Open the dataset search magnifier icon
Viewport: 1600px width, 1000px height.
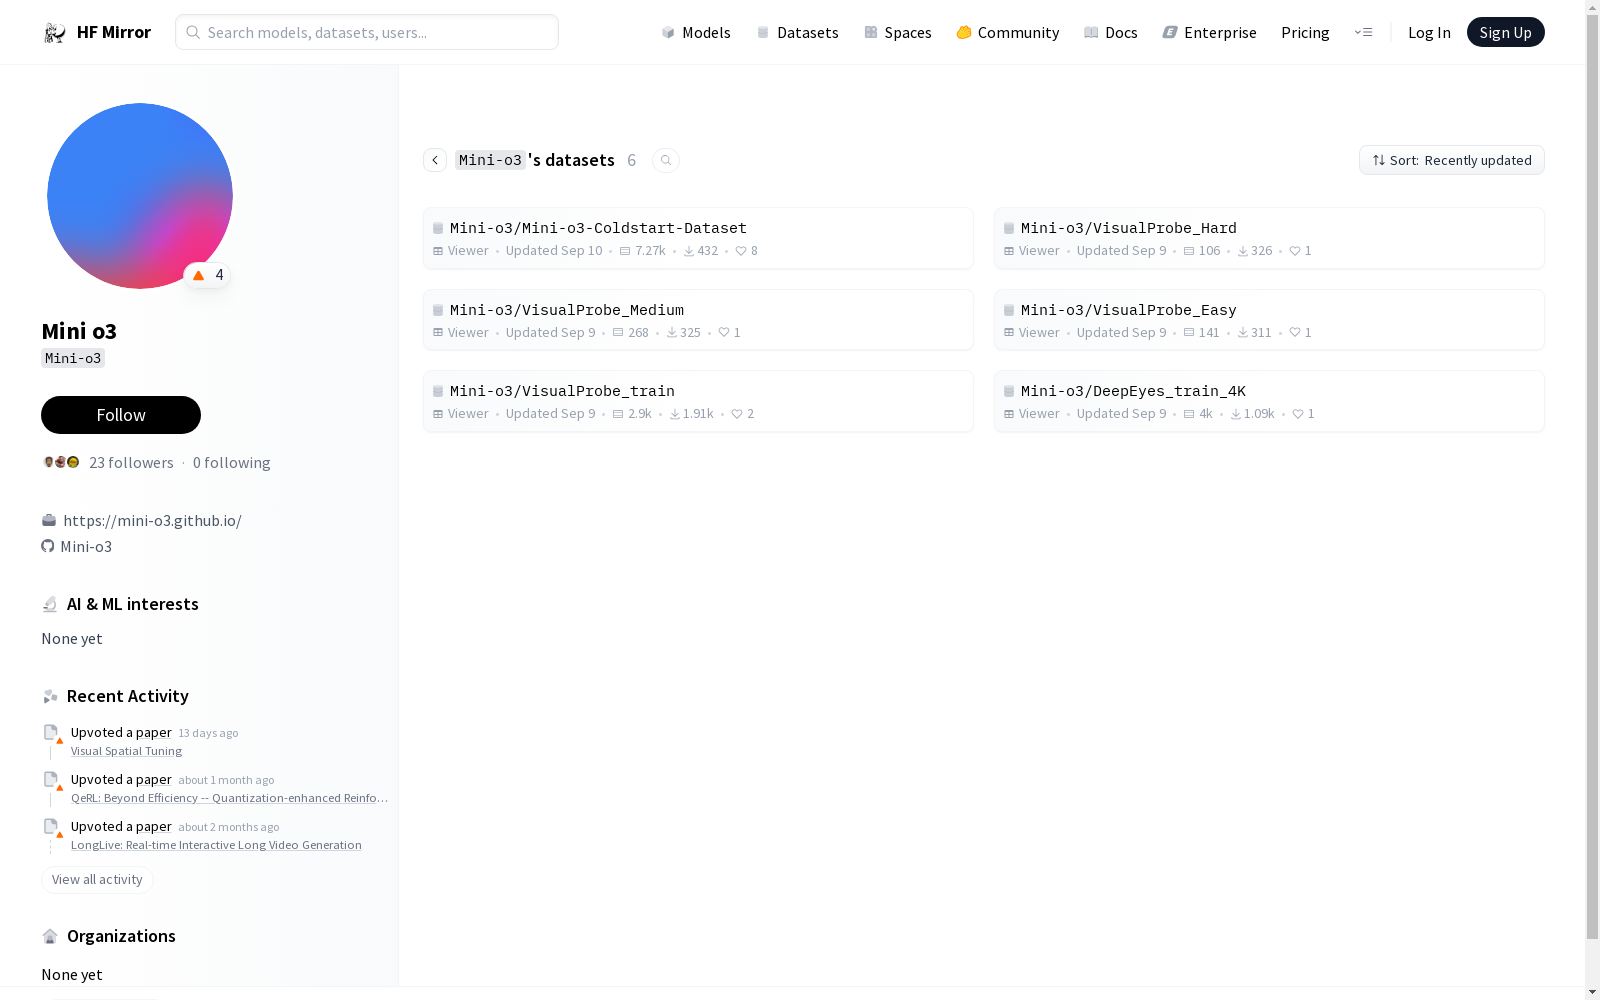[x=666, y=160]
